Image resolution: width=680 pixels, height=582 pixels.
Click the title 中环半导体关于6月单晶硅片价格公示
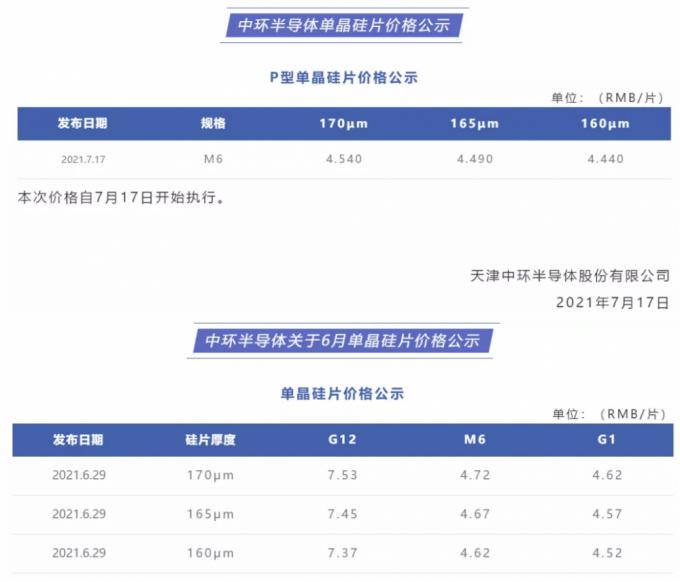click(x=343, y=341)
